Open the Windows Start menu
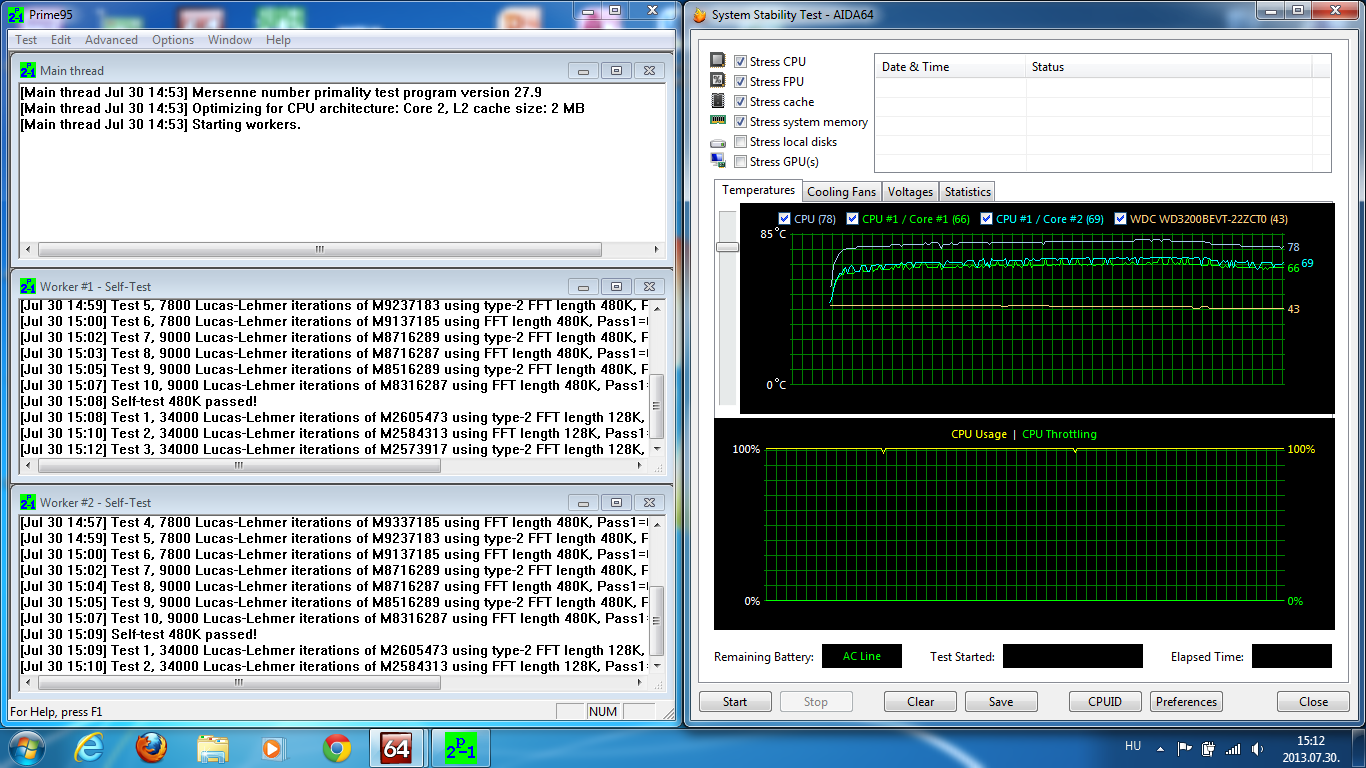The image size is (1366, 768). tap(26, 748)
